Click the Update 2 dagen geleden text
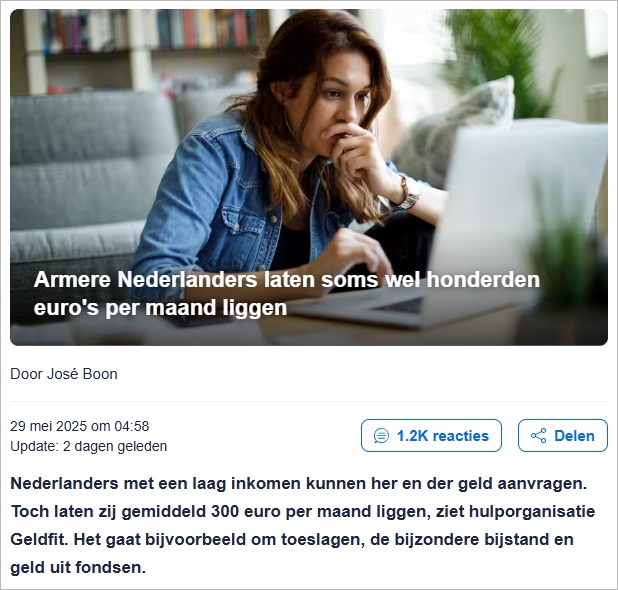618x590 pixels. point(89,446)
